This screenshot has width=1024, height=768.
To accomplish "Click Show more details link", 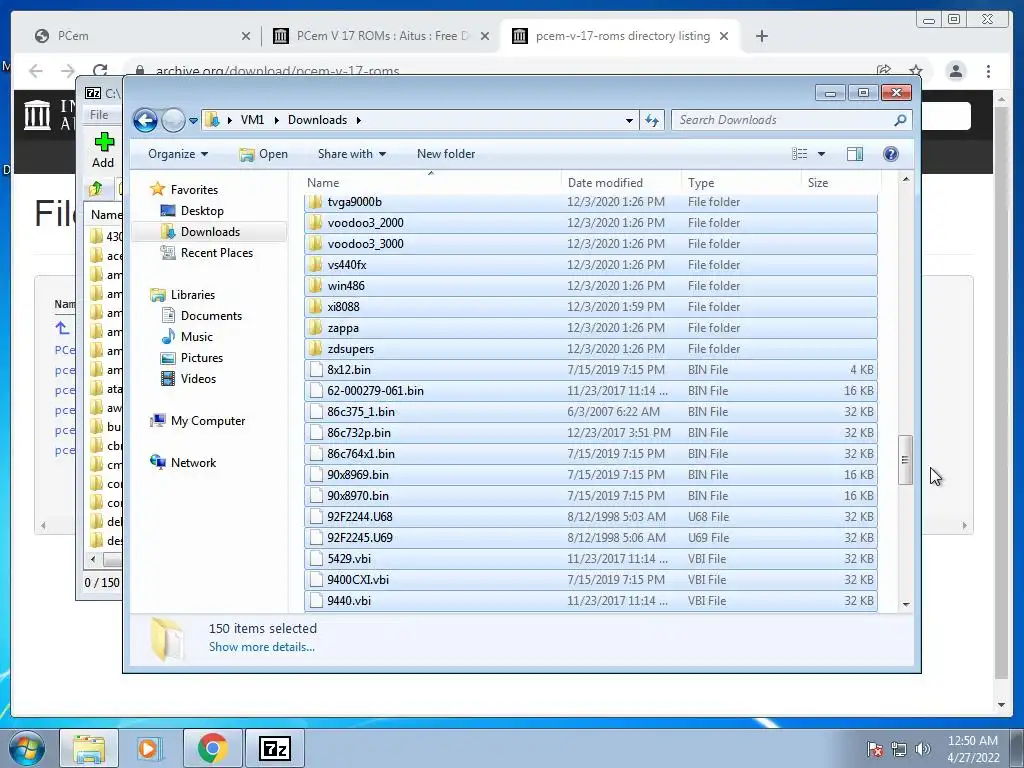I will (x=261, y=647).
